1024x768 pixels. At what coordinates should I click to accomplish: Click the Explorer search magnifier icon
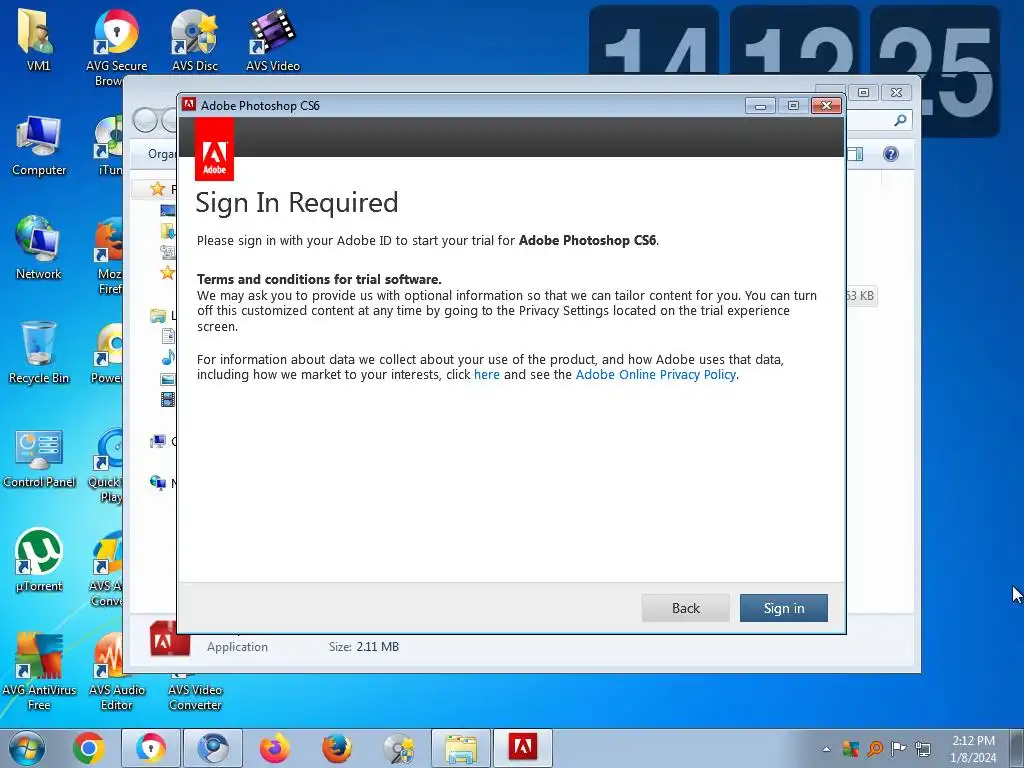pyautogui.click(x=900, y=120)
